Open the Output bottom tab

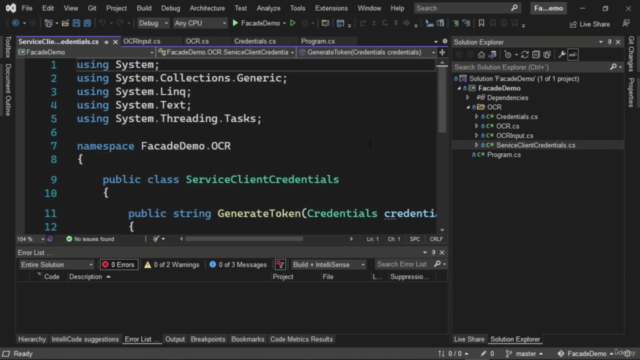pos(175,339)
